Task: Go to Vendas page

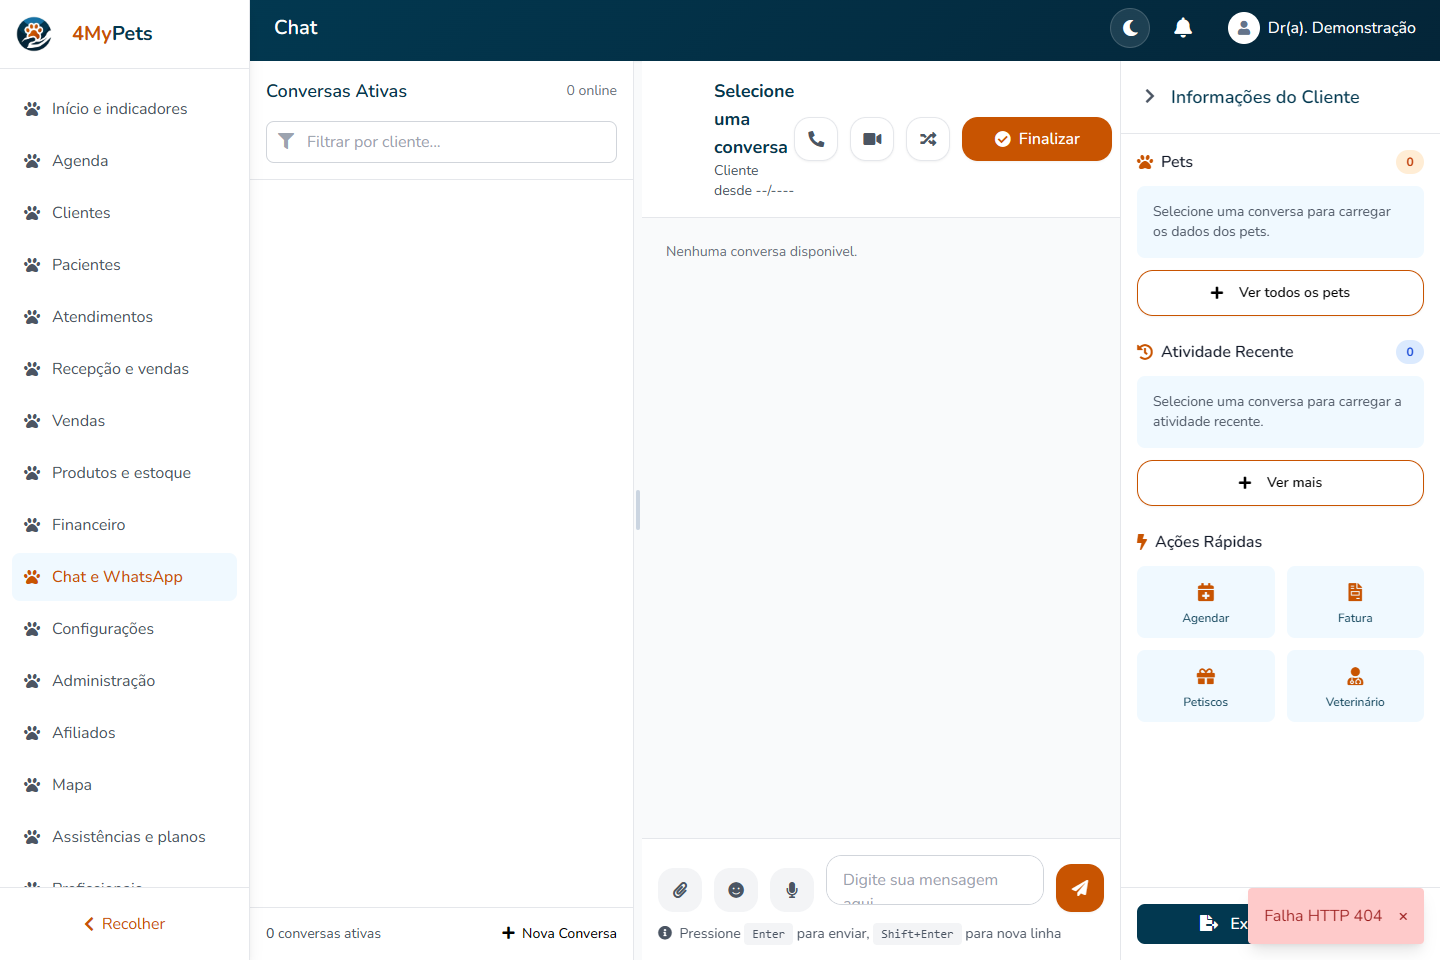Action: 124,421
